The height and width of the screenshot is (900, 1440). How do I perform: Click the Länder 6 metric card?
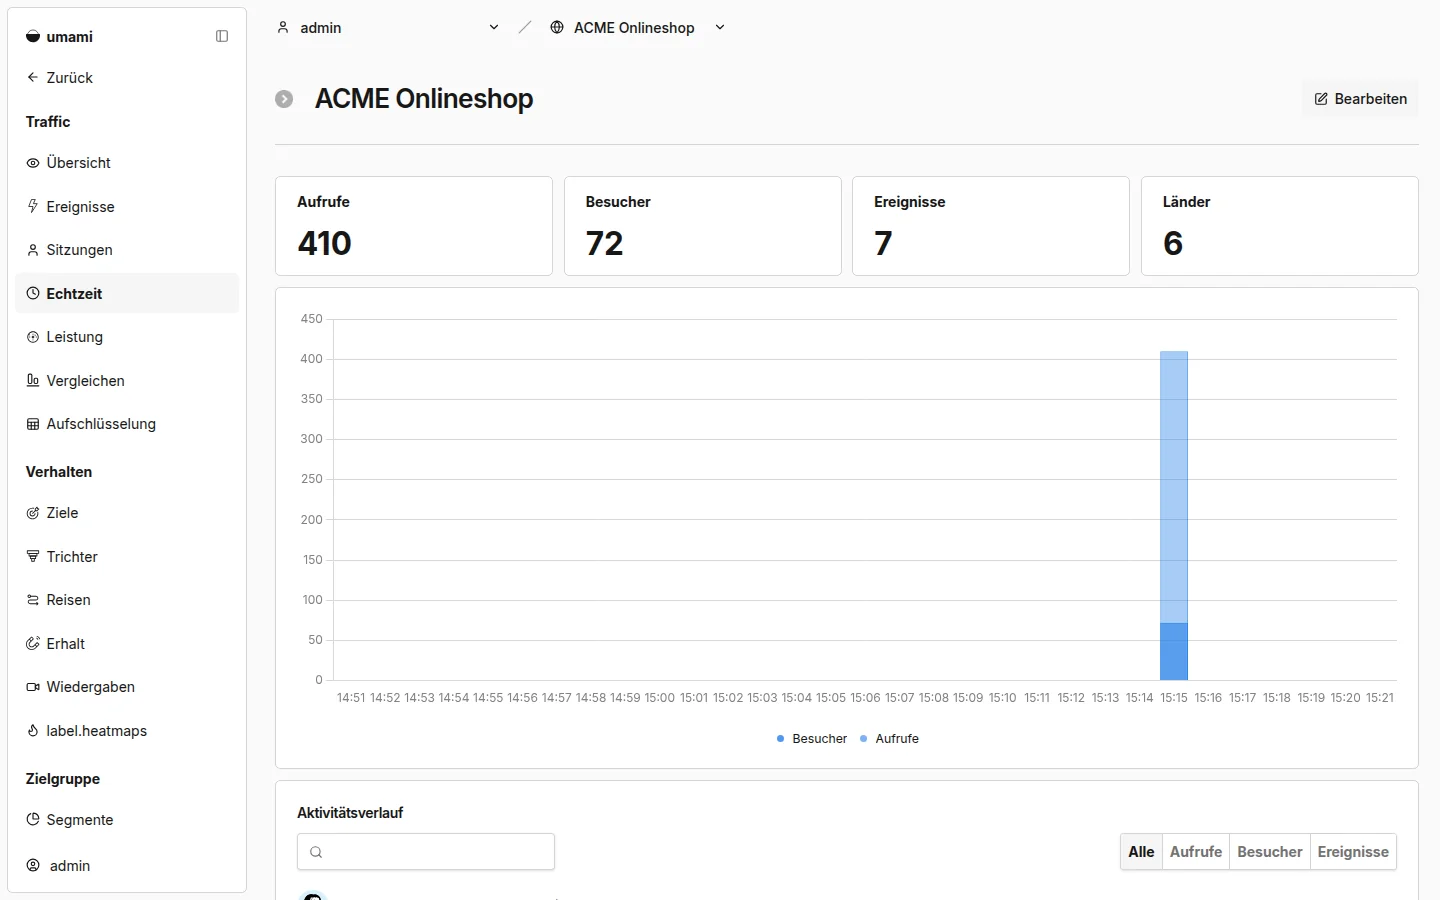(1280, 226)
